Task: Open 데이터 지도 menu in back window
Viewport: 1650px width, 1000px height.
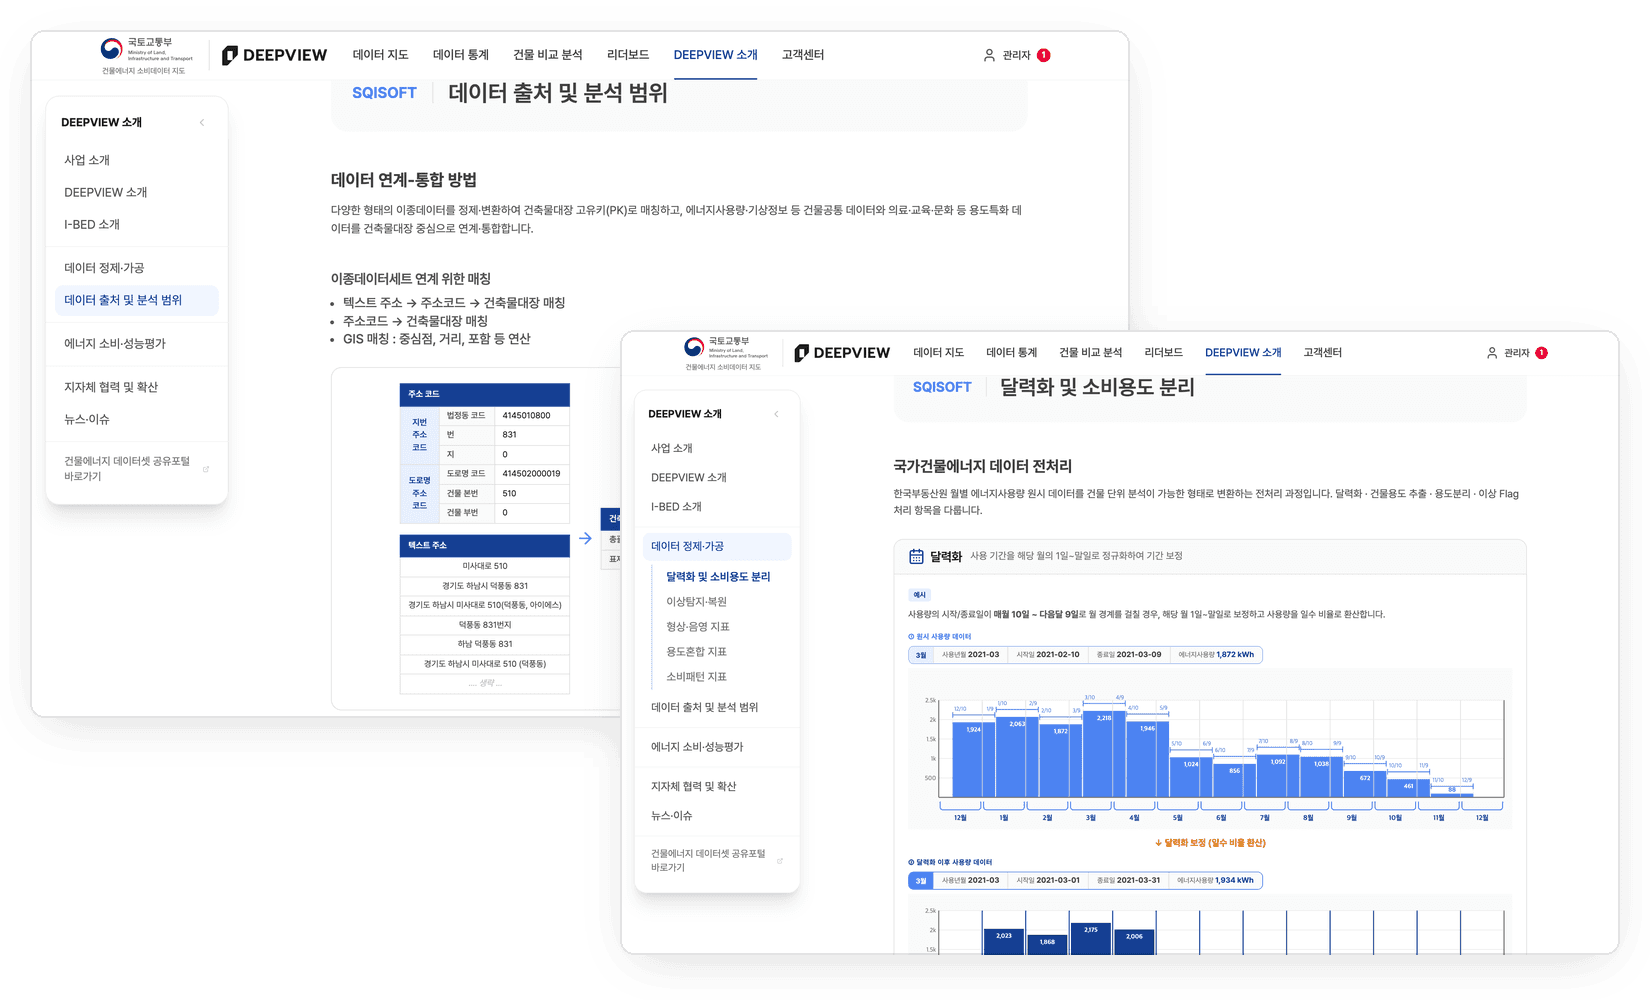Action: tap(380, 55)
